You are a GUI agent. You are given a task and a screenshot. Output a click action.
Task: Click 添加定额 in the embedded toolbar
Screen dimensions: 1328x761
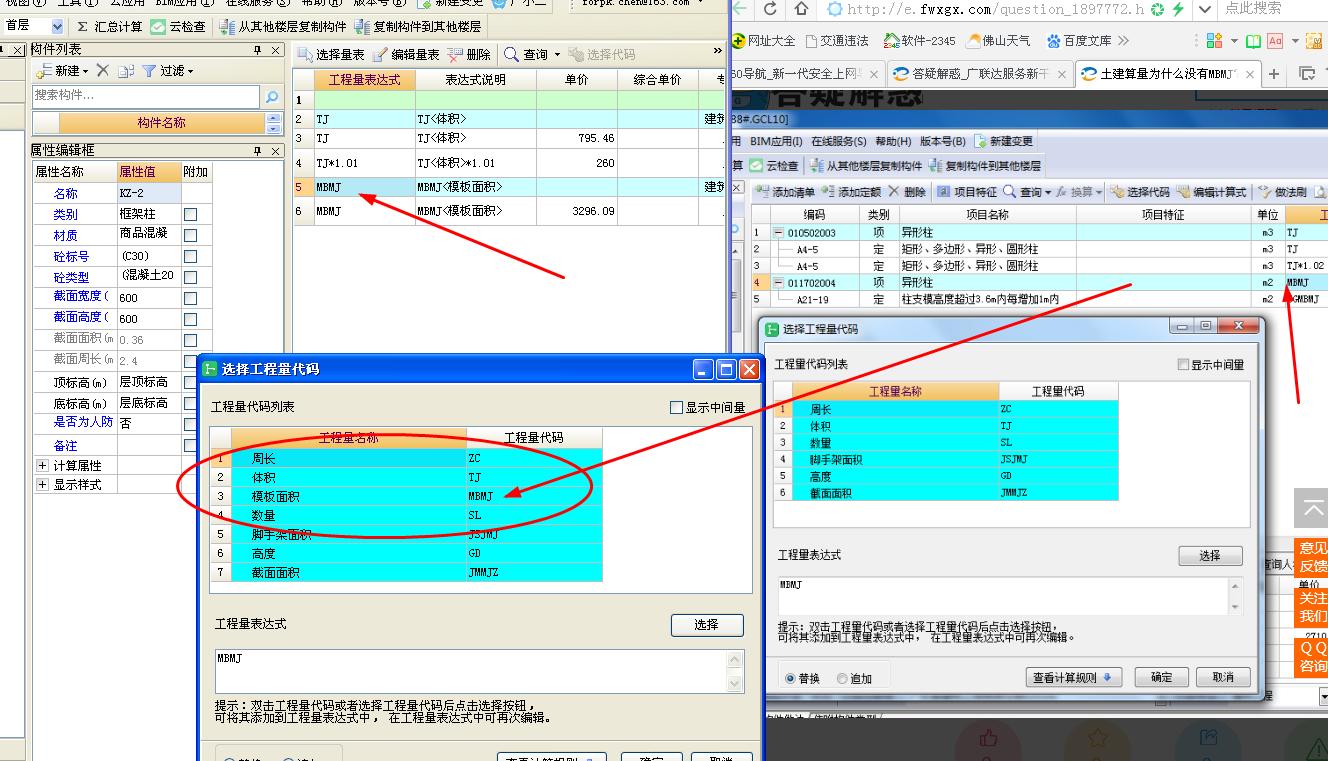850,192
